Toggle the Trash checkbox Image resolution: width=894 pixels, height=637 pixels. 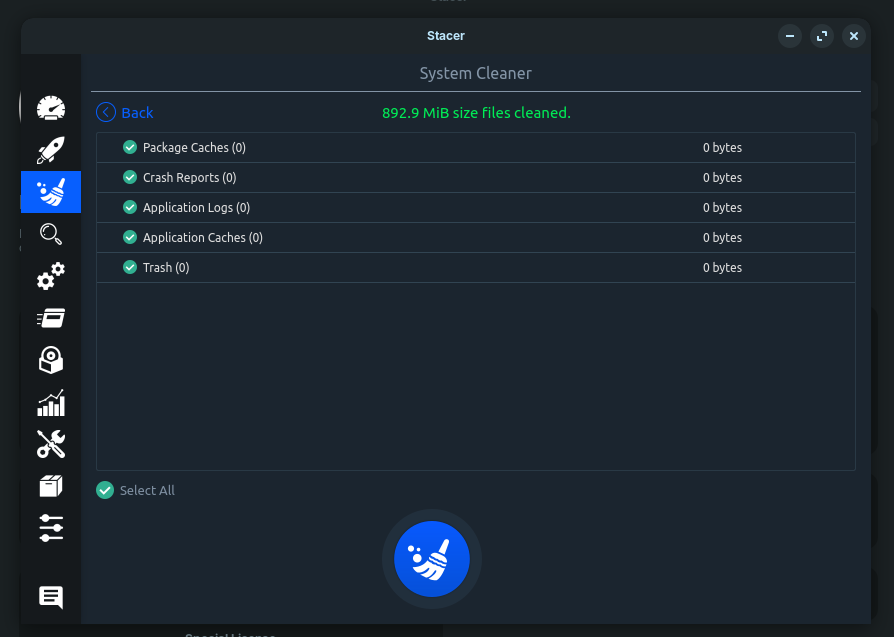pyautogui.click(x=130, y=267)
